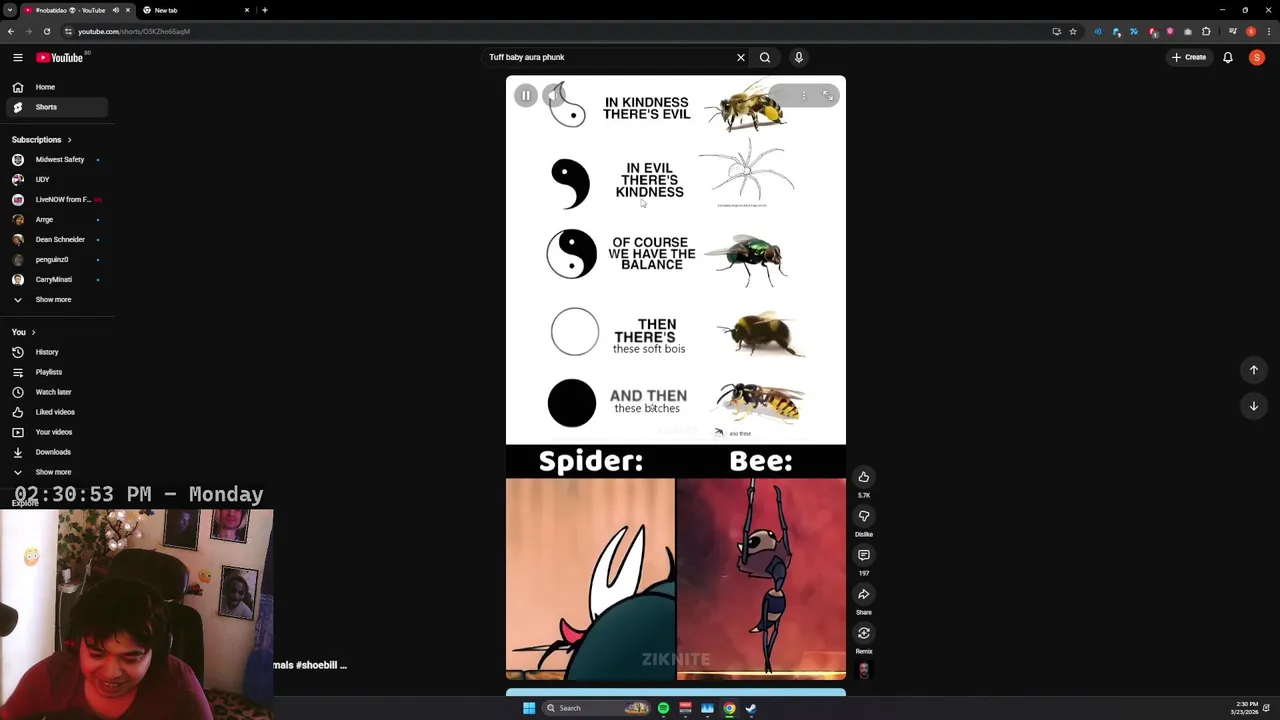Toggle the Short's fullscreen view
This screenshot has height=720, width=1280.
click(x=828, y=95)
